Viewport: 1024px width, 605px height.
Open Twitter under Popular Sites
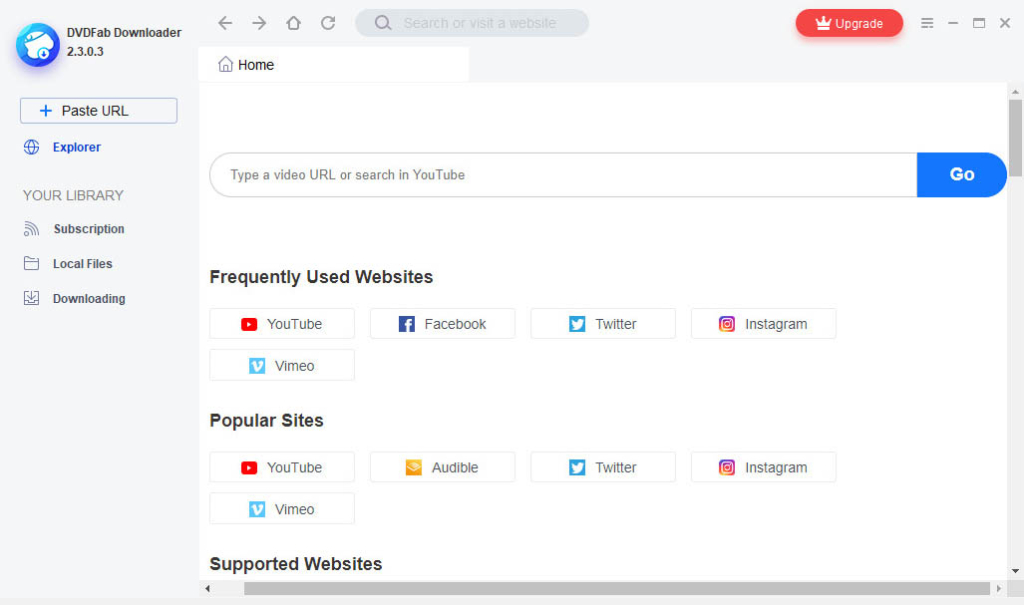pyautogui.click(x=603, y=468)
